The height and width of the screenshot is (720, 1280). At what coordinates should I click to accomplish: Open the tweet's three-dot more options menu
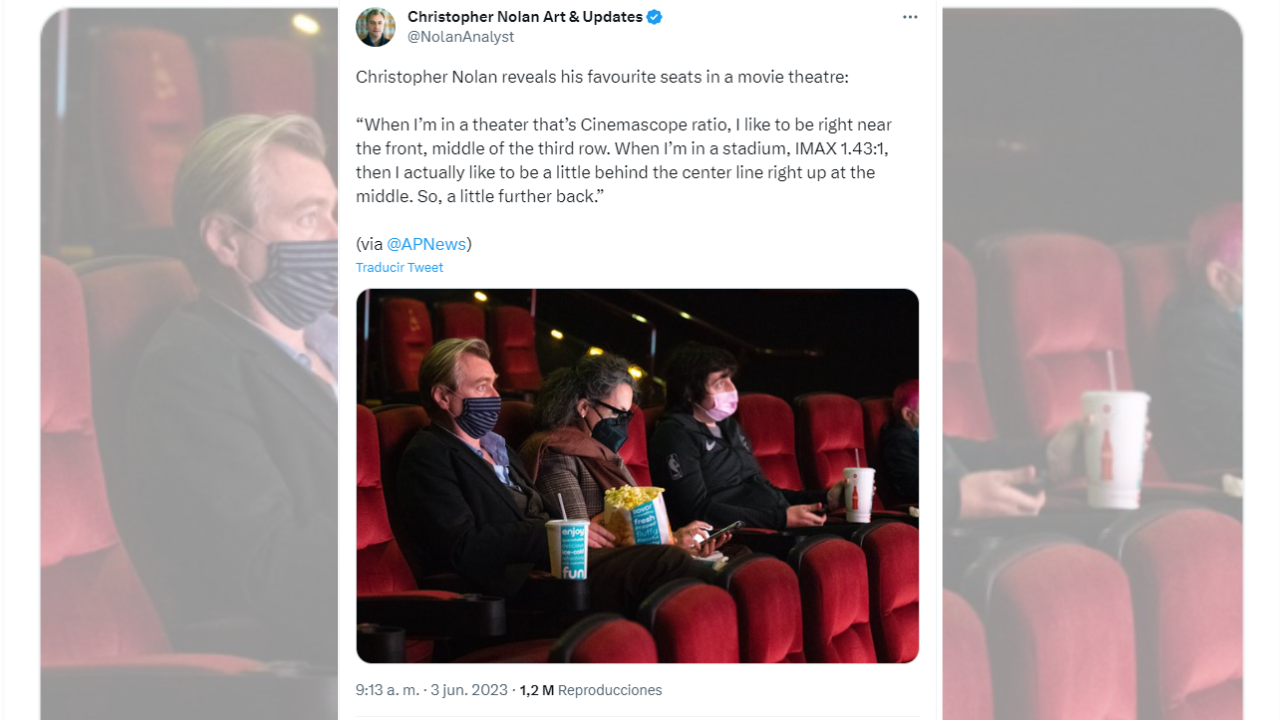910,17
